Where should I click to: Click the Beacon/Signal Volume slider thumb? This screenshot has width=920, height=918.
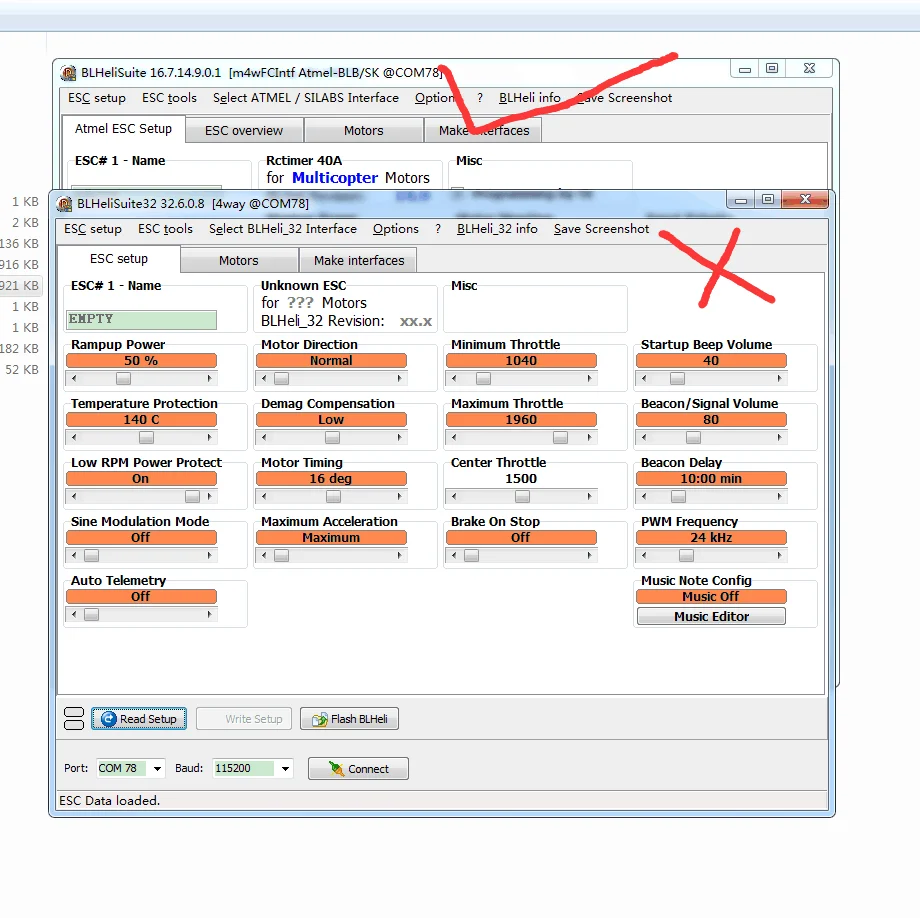pos(694,438)
